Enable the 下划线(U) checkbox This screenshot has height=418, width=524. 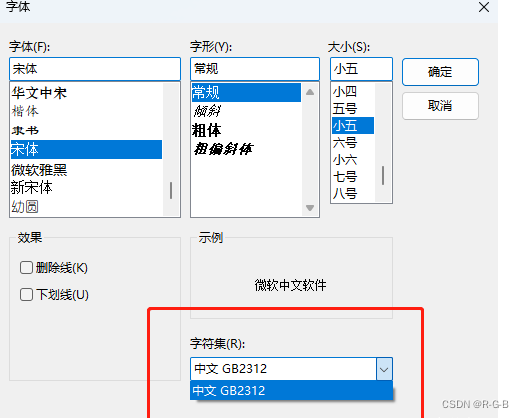click(26, 295)
